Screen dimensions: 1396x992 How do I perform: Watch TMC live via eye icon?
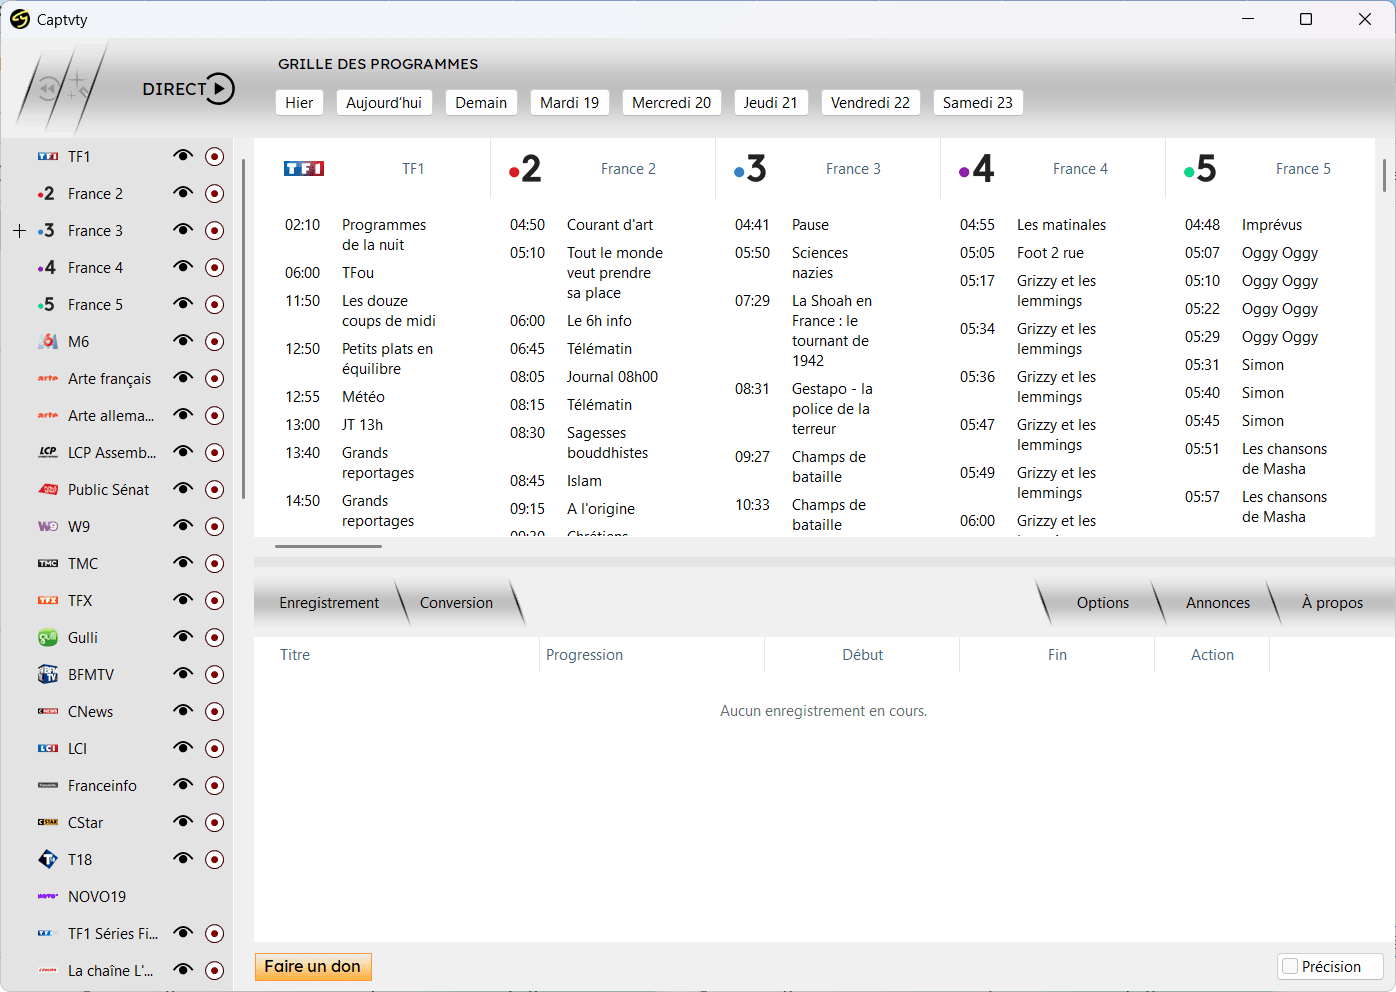pos(182,563)
